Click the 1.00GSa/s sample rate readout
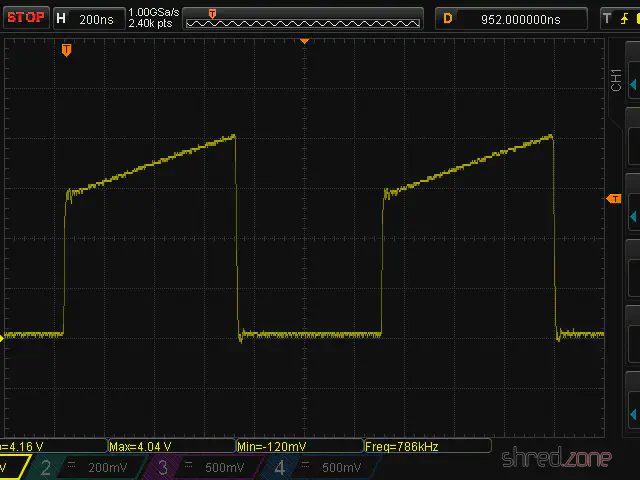Image resolution: width=640 pixels, height=480 pixels. click(x=152, y=12)
